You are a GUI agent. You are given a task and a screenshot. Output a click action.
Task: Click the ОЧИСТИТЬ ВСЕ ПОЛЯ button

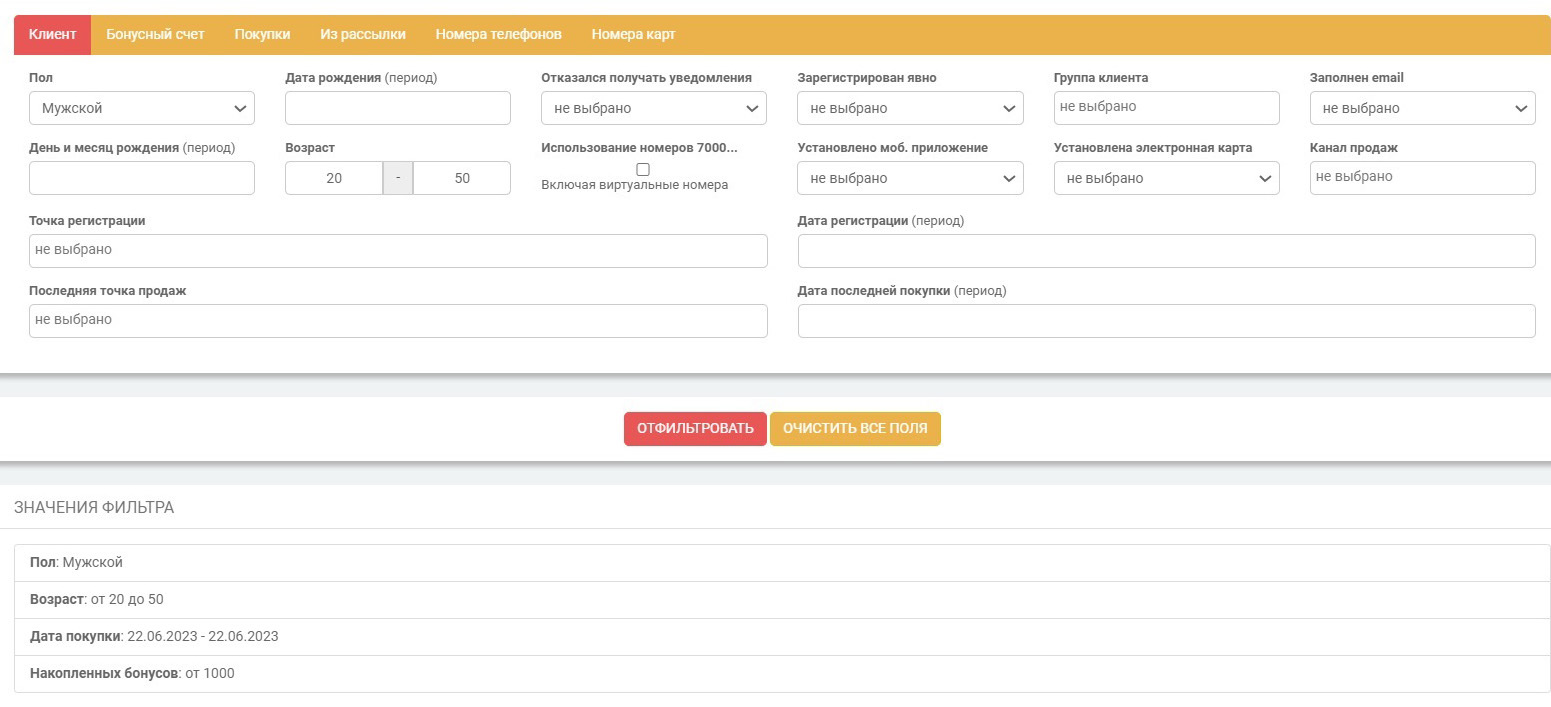[855, 429]
